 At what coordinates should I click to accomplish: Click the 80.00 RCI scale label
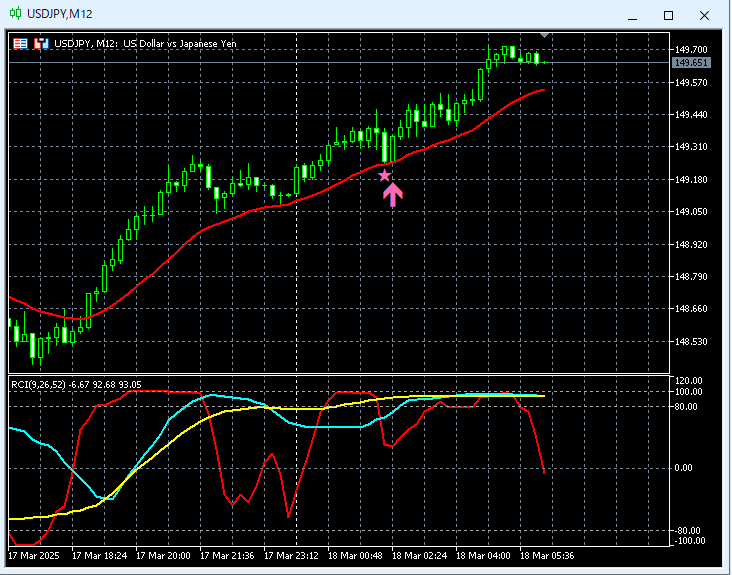point(686,407)
